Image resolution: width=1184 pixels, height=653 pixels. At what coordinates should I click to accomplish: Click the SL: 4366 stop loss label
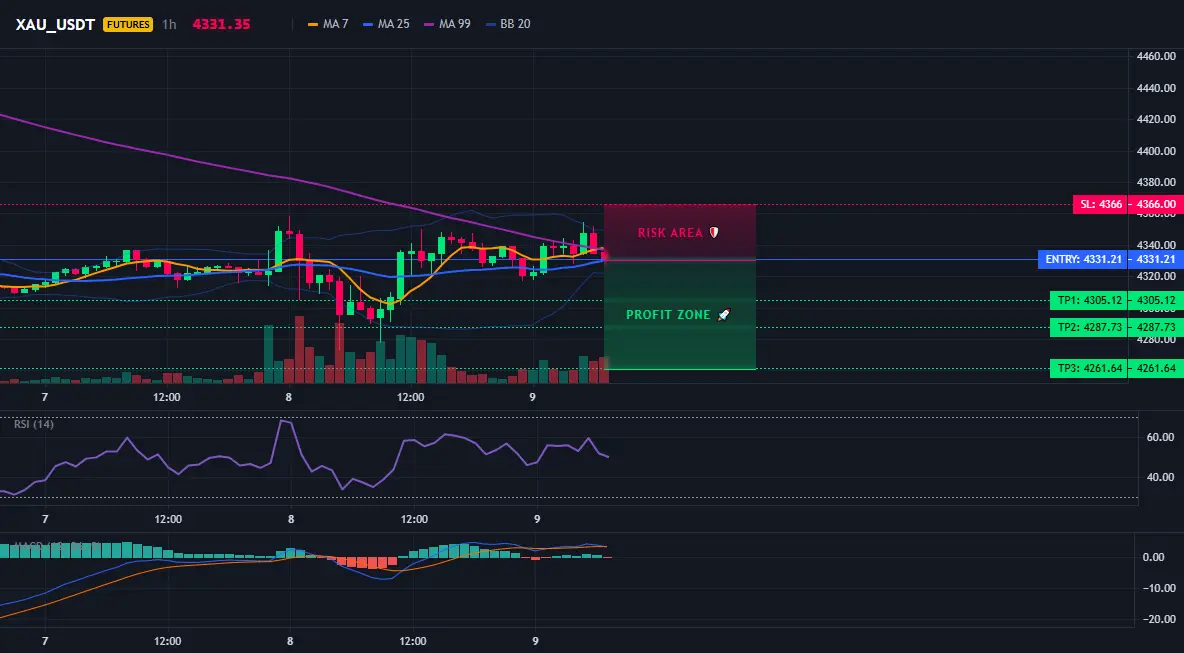(x=1100, y=204)
